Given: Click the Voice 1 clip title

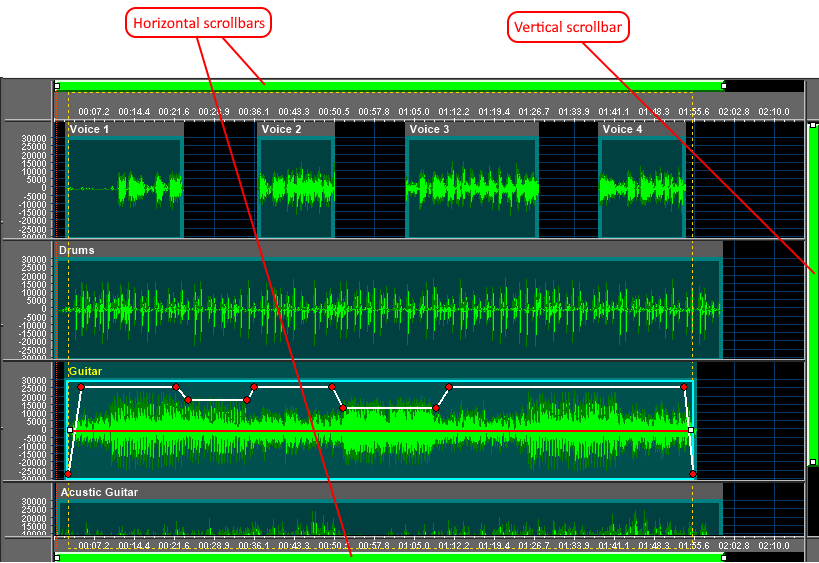Looking at the screenshot, I should [89, 129].
